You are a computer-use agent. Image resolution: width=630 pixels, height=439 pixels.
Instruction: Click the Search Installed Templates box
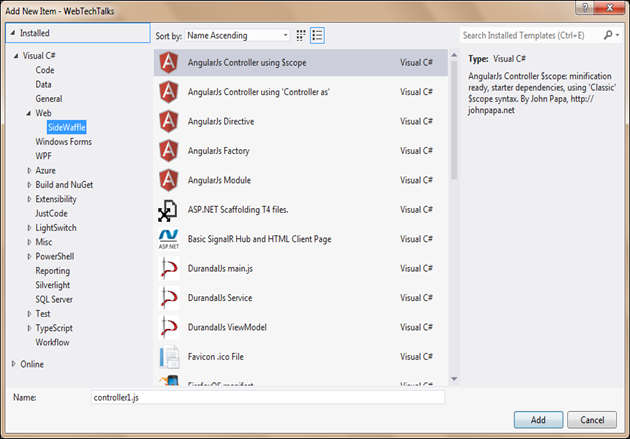(x=530, y=35)
